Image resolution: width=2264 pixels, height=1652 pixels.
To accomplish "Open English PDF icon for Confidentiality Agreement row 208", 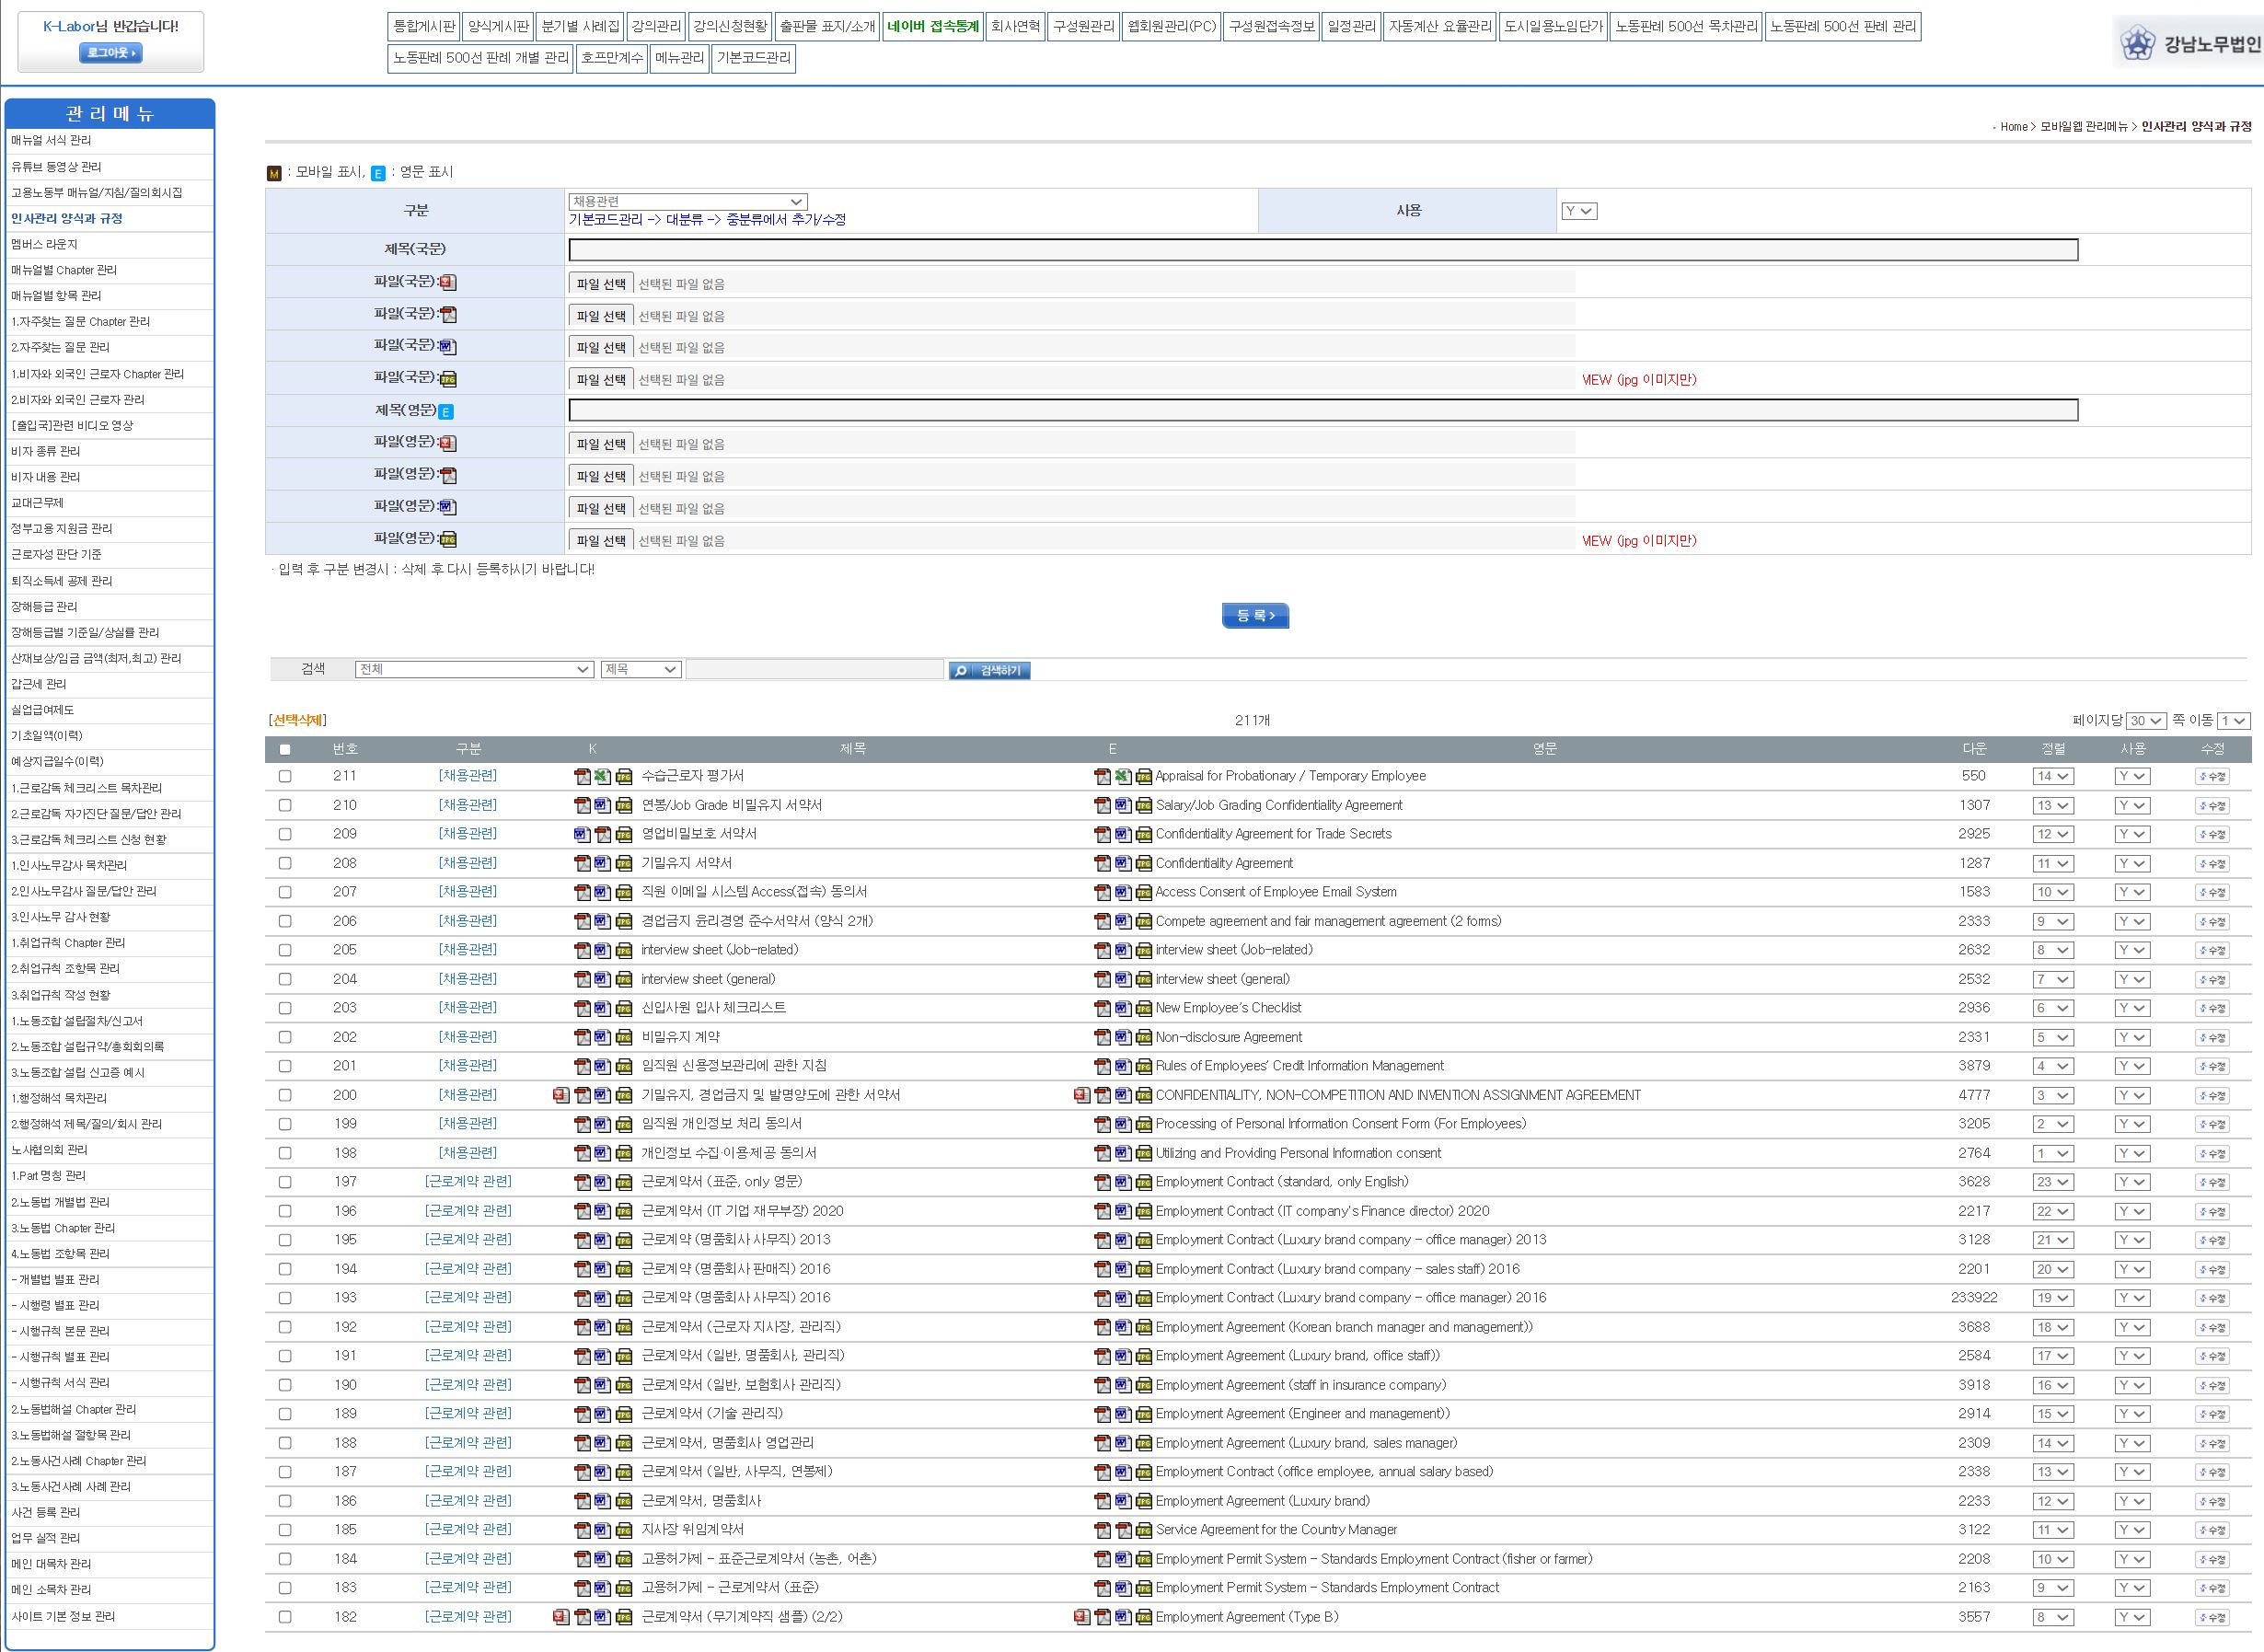I will (x=1102, y=863).
